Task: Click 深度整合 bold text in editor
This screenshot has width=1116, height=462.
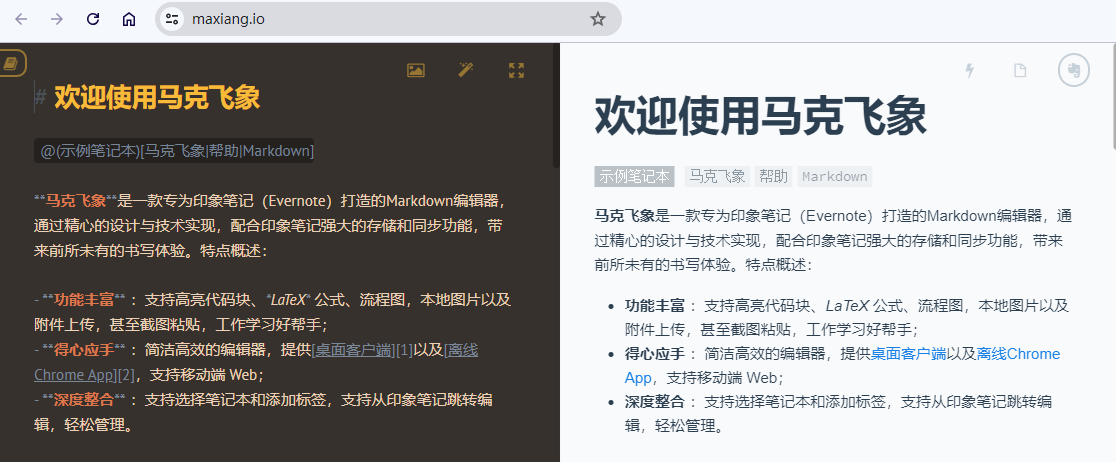Action: tap(84, 400)
